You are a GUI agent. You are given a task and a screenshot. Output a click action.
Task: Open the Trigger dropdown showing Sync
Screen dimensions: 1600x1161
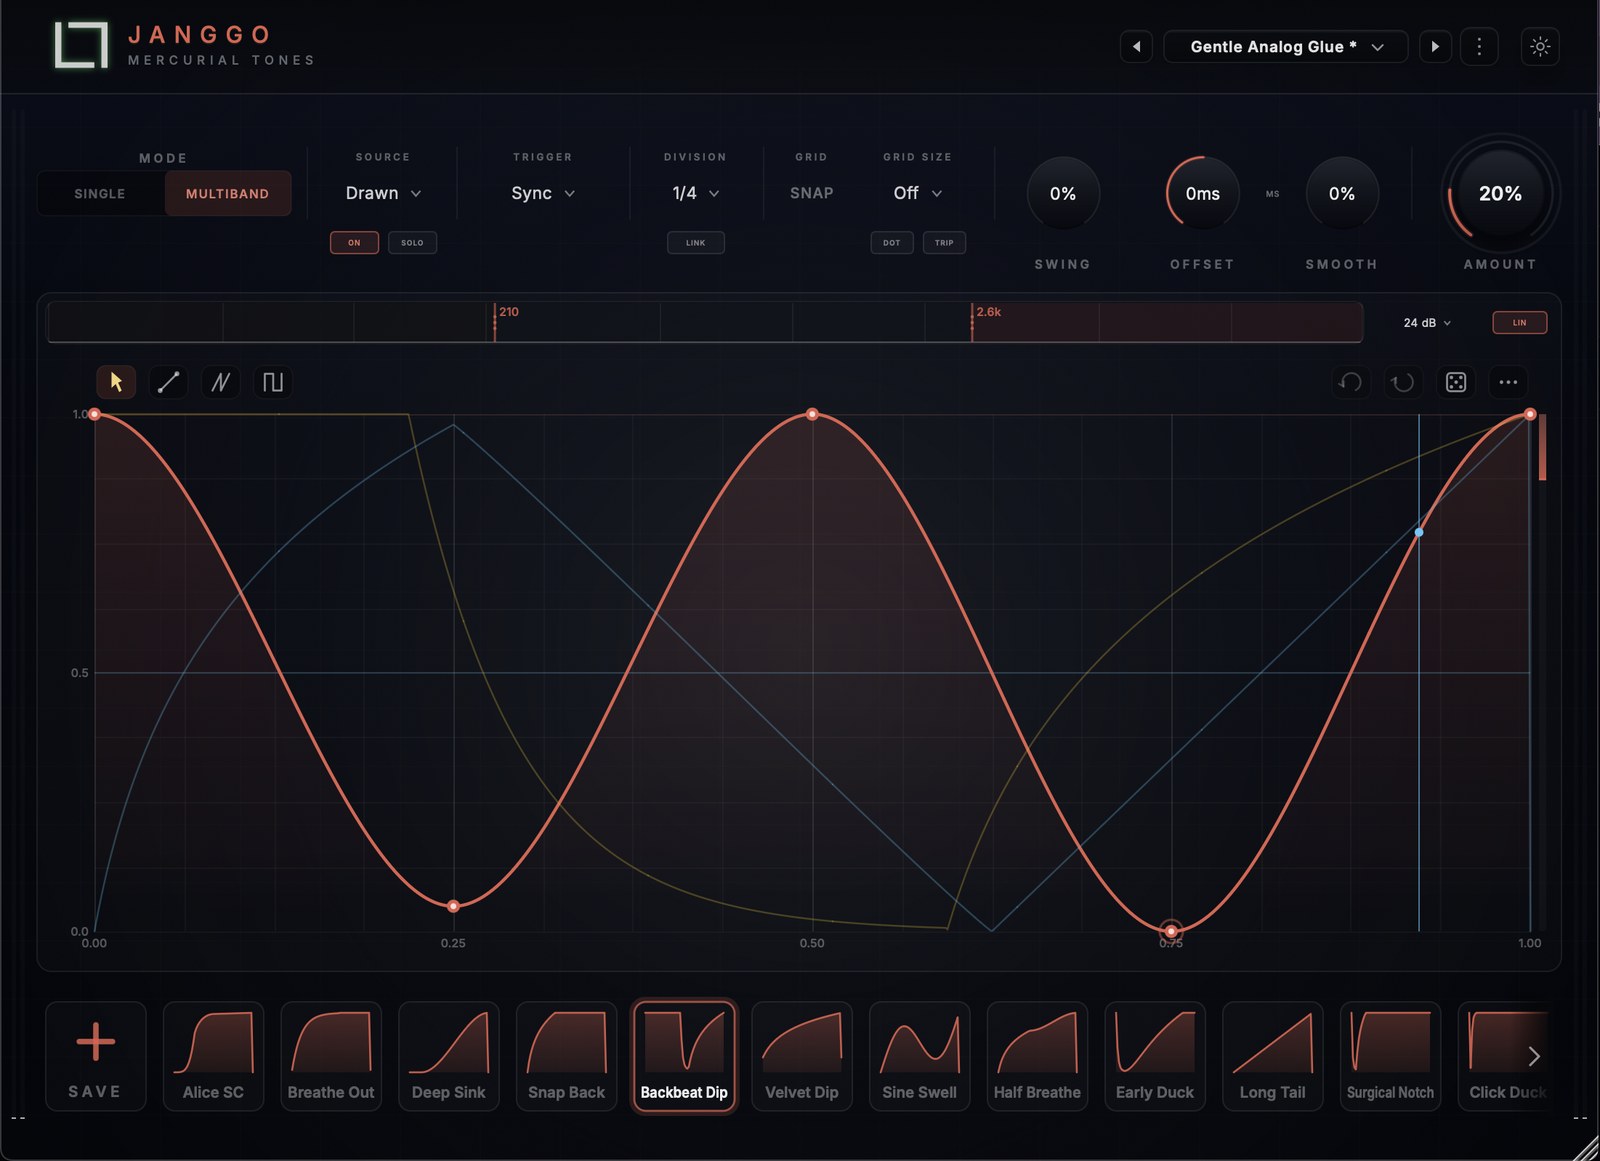coord(543,193)
